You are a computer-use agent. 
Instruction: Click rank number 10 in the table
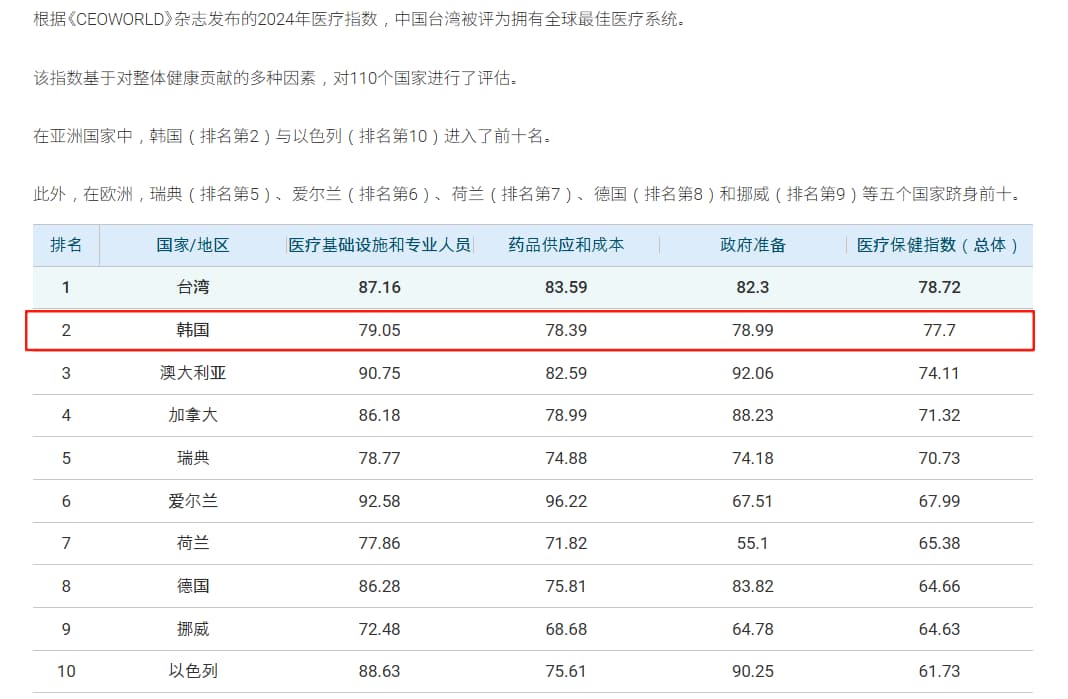click(66, 672)
